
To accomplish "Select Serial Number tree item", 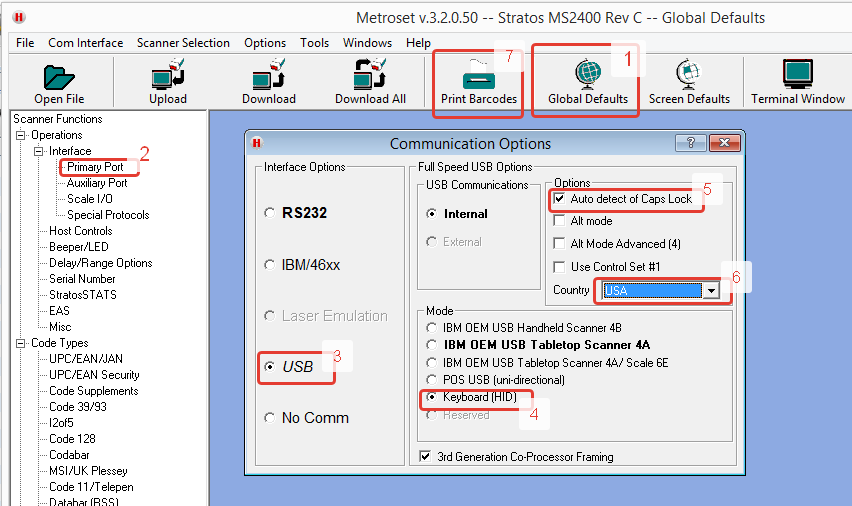I will coord(82,279).
